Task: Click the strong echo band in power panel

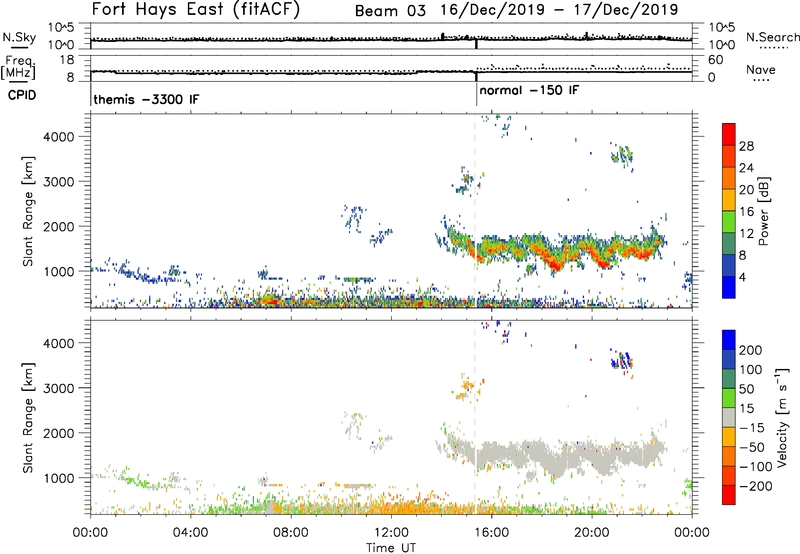Action: (556, 250)
